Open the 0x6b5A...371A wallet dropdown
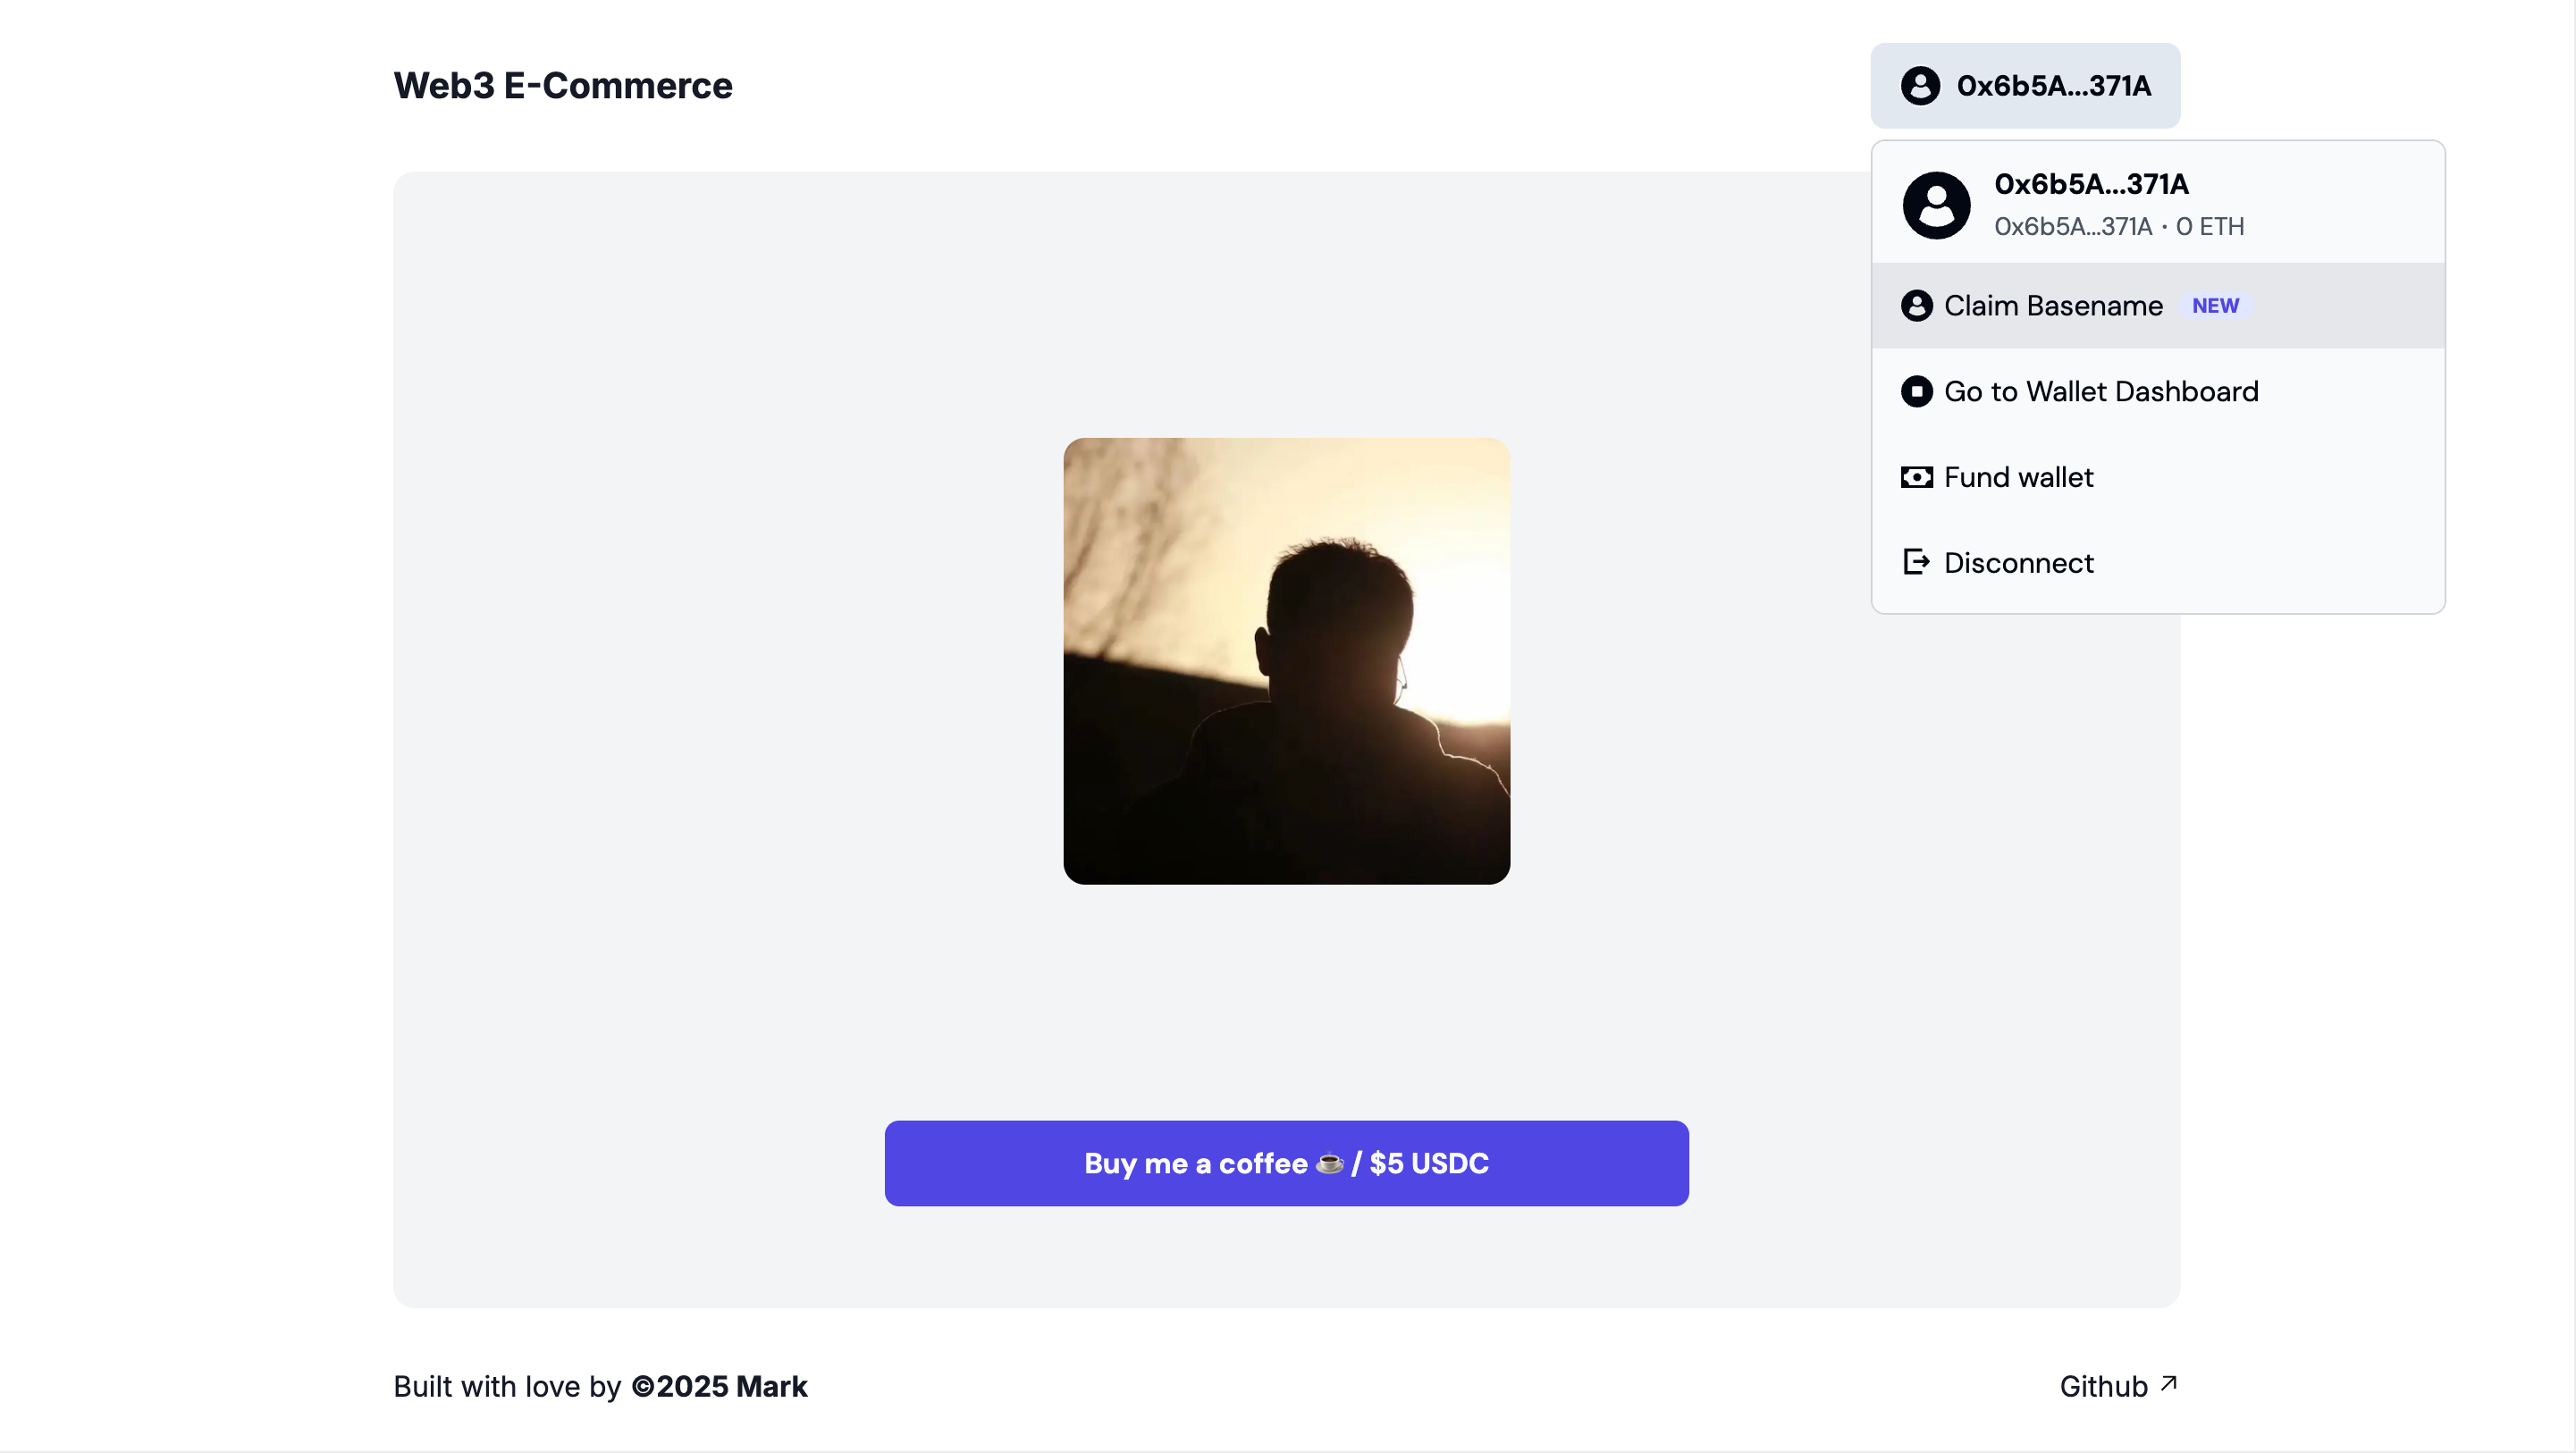 click(x=2025, y=86)
